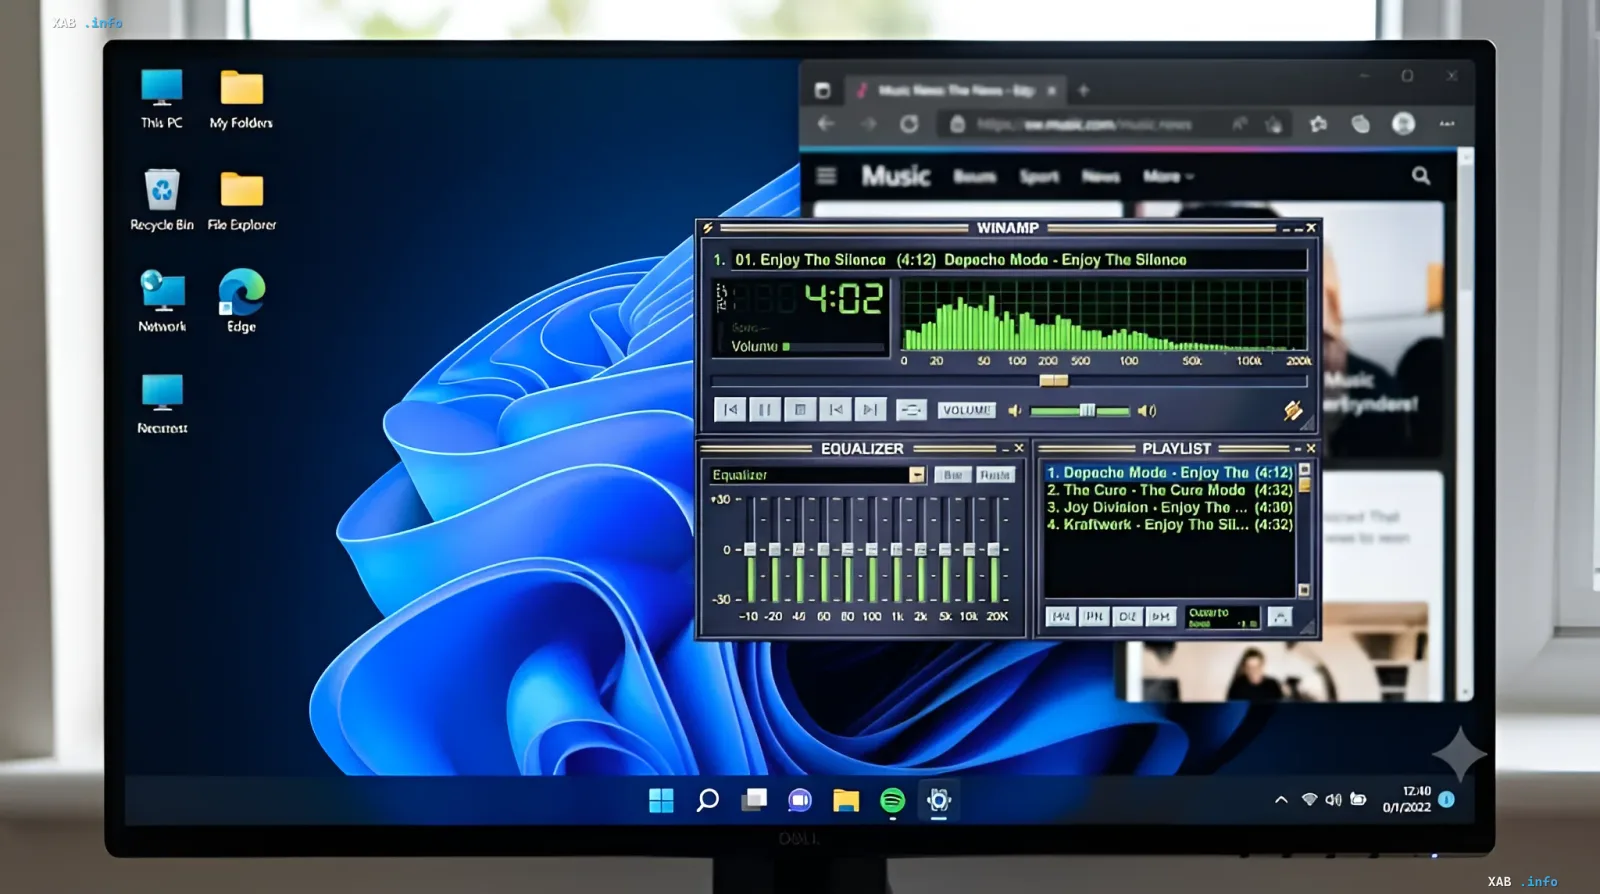The image size is (1600, 894).
Task: Open the Sport section on Music site
Action: [x=1039, y=177]
